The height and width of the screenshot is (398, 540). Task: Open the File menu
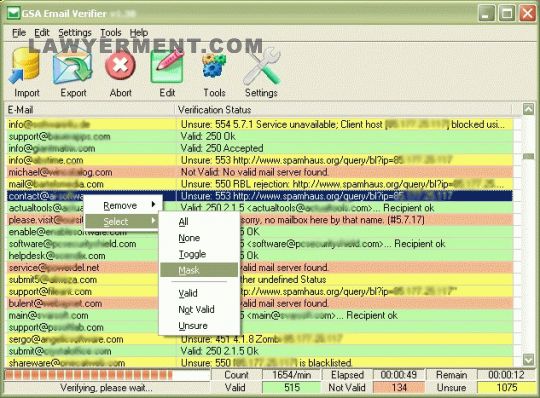19,33
